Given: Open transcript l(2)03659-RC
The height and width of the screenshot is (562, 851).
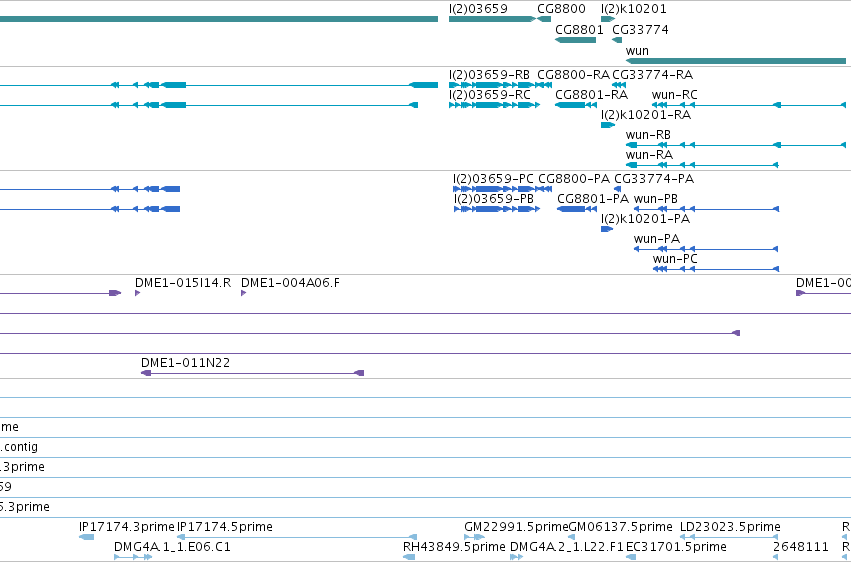Looking at the screenshot, I should (490, 94).
